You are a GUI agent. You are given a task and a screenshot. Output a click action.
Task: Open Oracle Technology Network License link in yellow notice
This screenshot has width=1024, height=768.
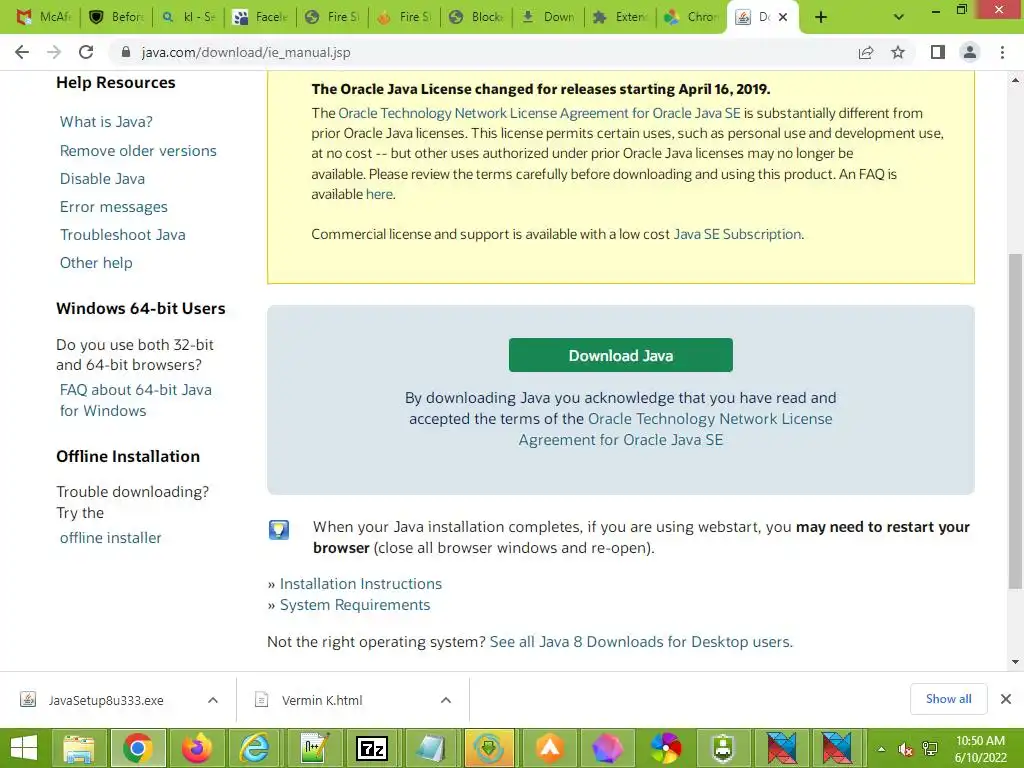coord(539,113)
